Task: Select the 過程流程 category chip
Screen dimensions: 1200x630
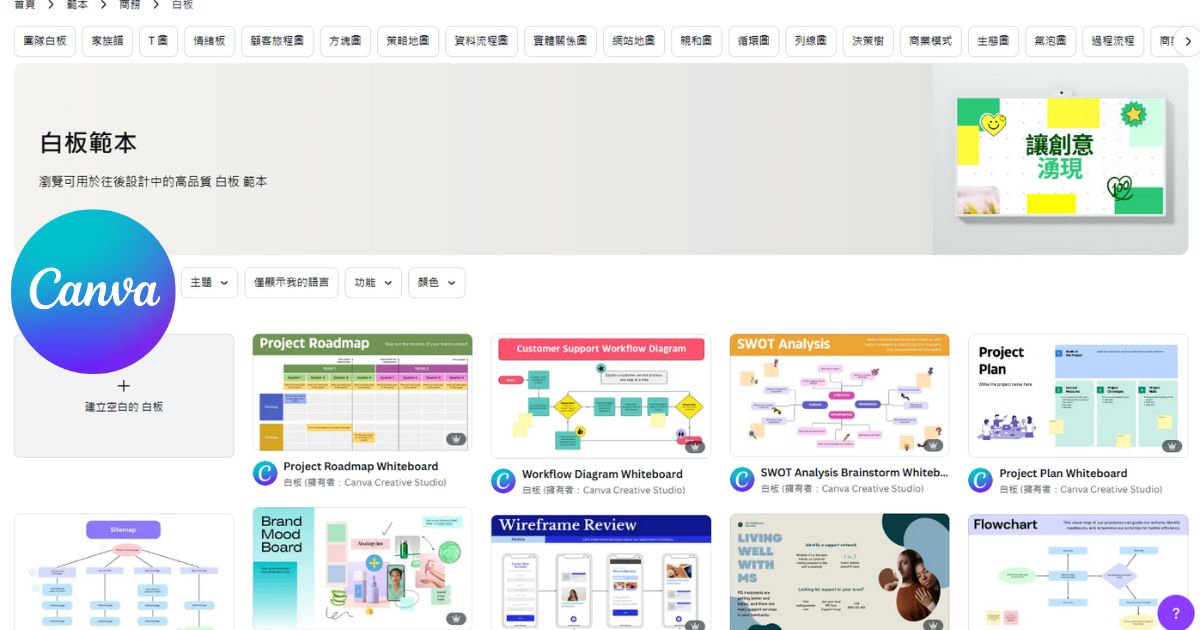Action: point(1114,42)
